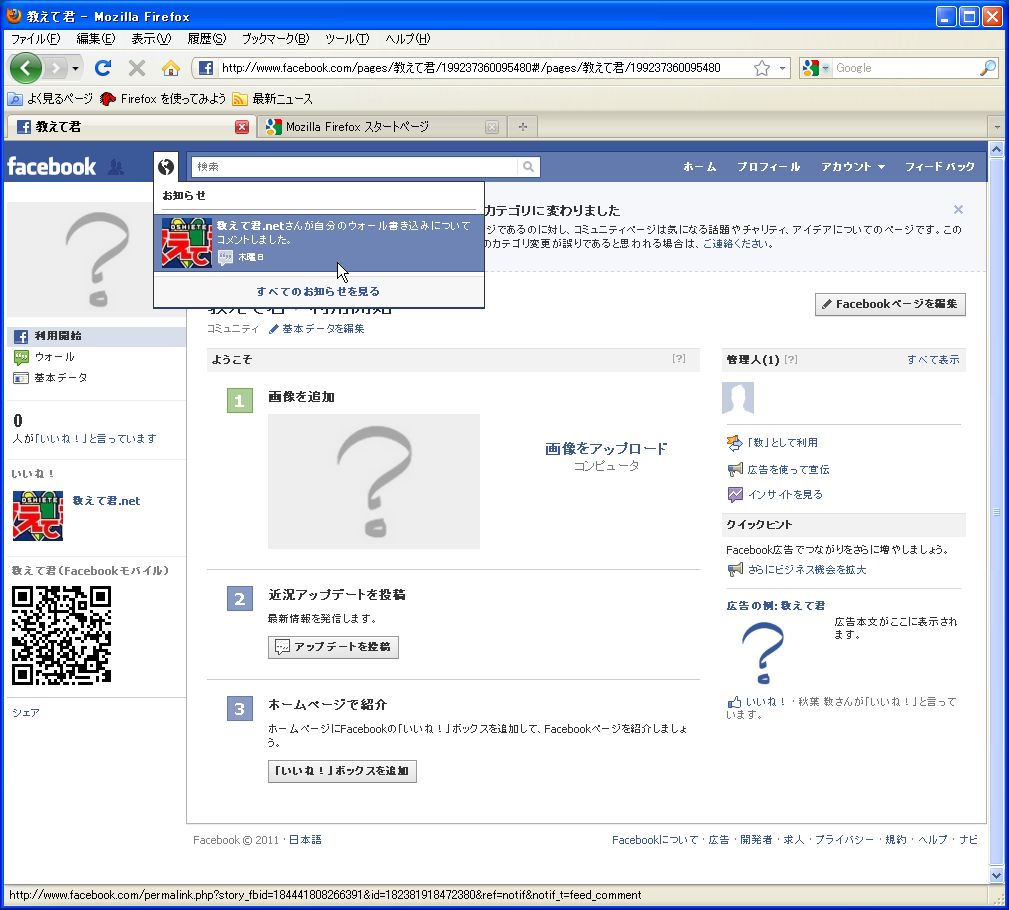Open プロフィール in Facebook header
Image resolution: width=1009 pixels, height=910 pixels.
pyautogui.click(x=768, y=167)
